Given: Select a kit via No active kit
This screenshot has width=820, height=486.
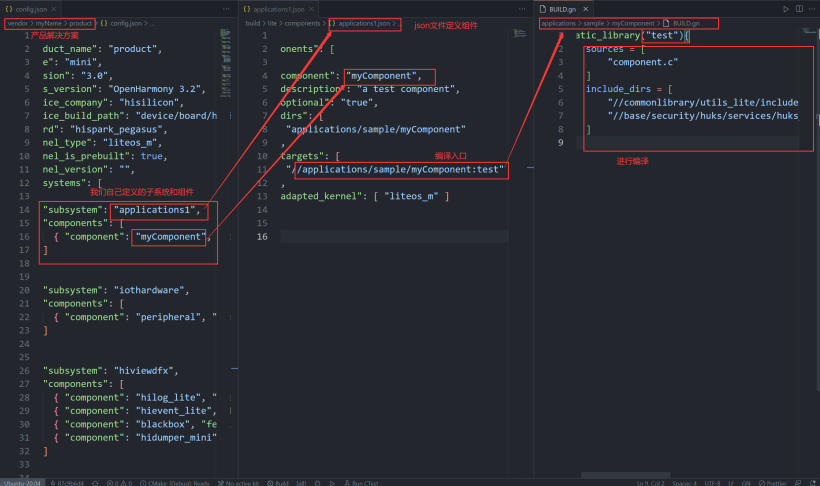Looking at the screenshot, I should pyautogui.click(x=238, y=483).
